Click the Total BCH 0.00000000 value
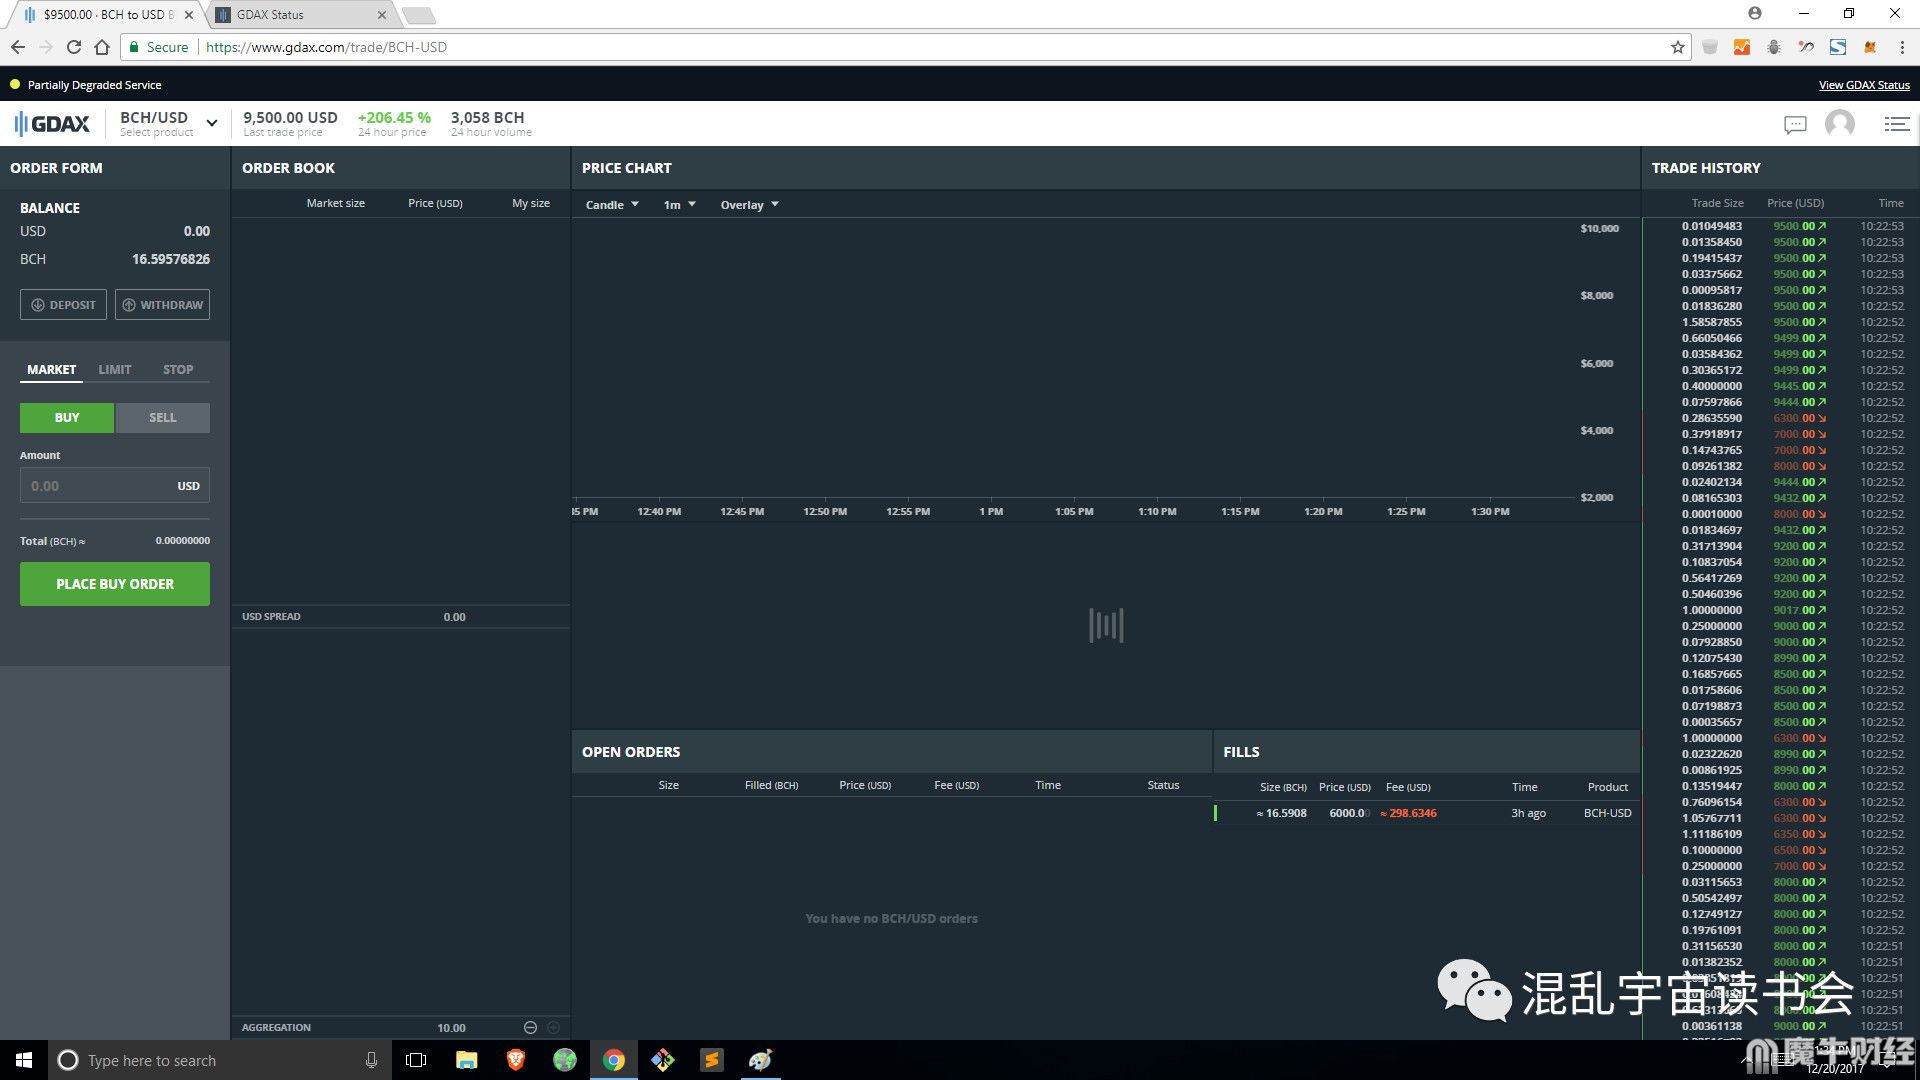This screenshot has width=1920, height=1080. 182,540
